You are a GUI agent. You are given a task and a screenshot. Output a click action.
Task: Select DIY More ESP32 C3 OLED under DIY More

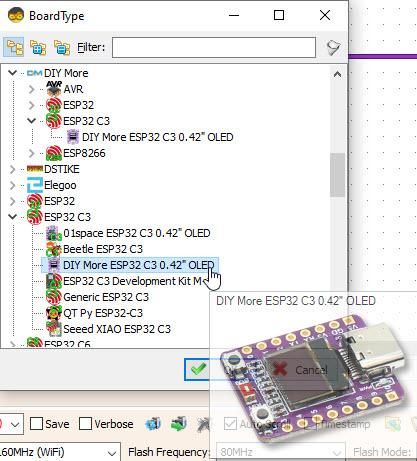pyautogui.click(x=157, y=137)
